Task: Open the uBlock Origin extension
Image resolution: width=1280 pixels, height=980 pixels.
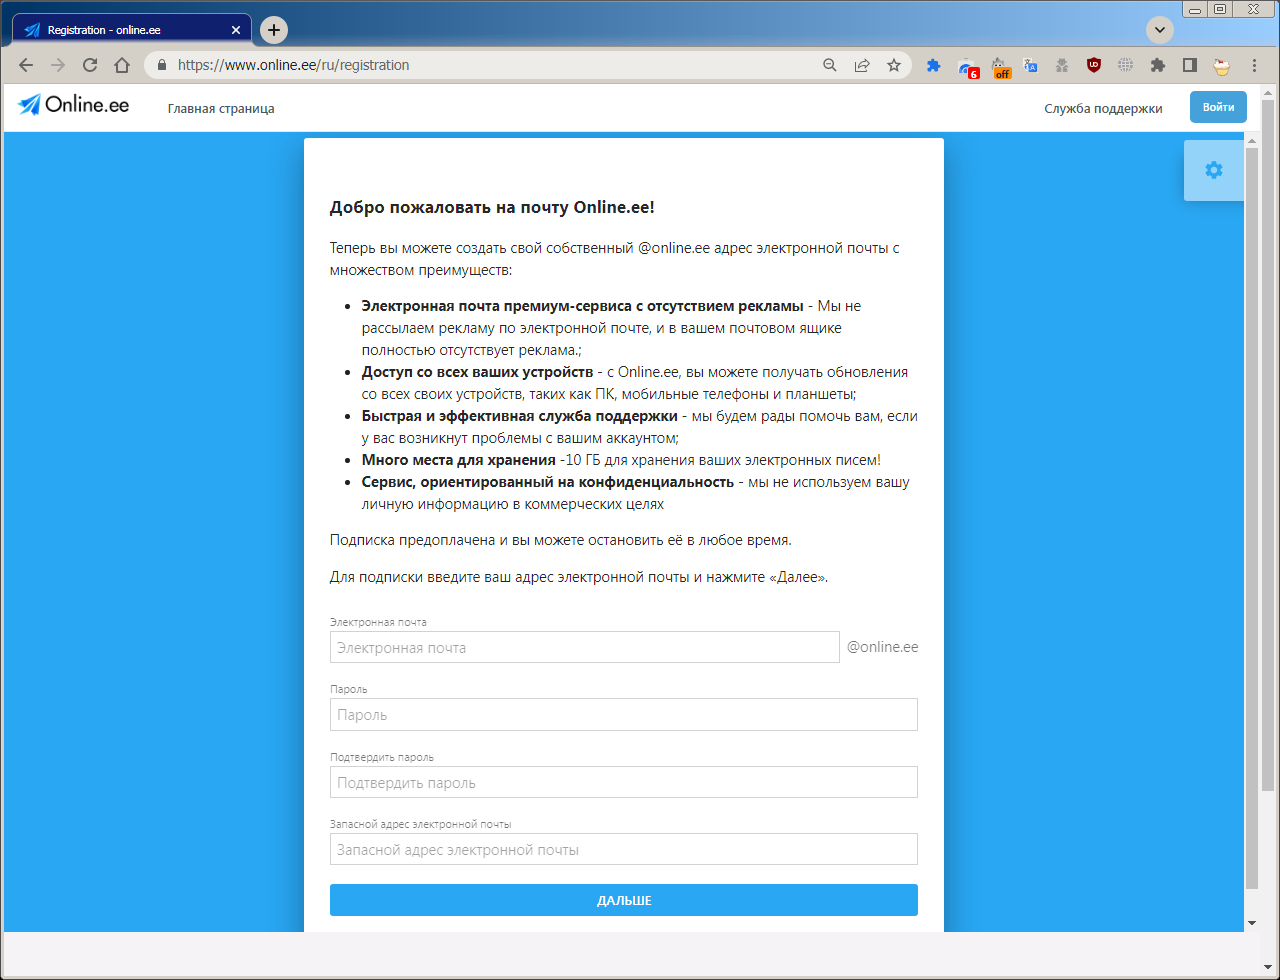Action: pyautogui.click(x=1094, y=65)
